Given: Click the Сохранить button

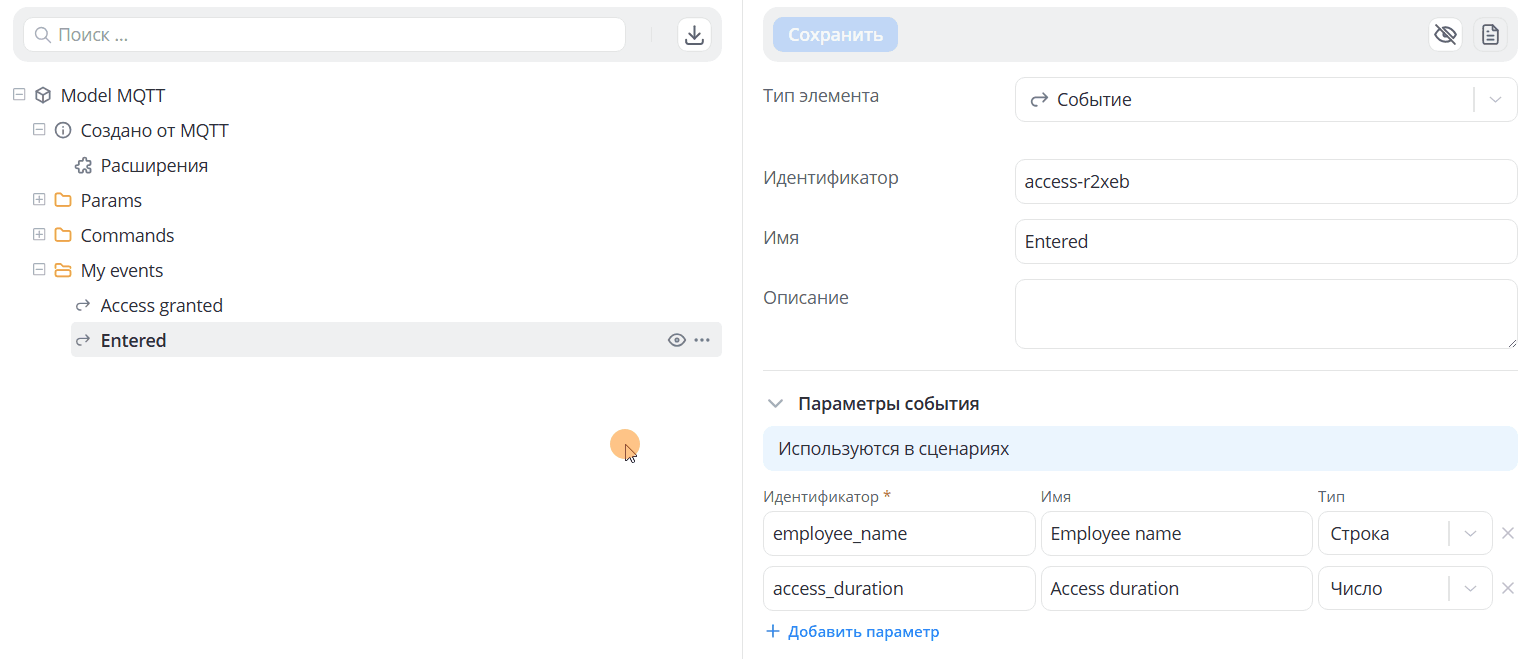Looking at the screenshot, I should [835, 35].
